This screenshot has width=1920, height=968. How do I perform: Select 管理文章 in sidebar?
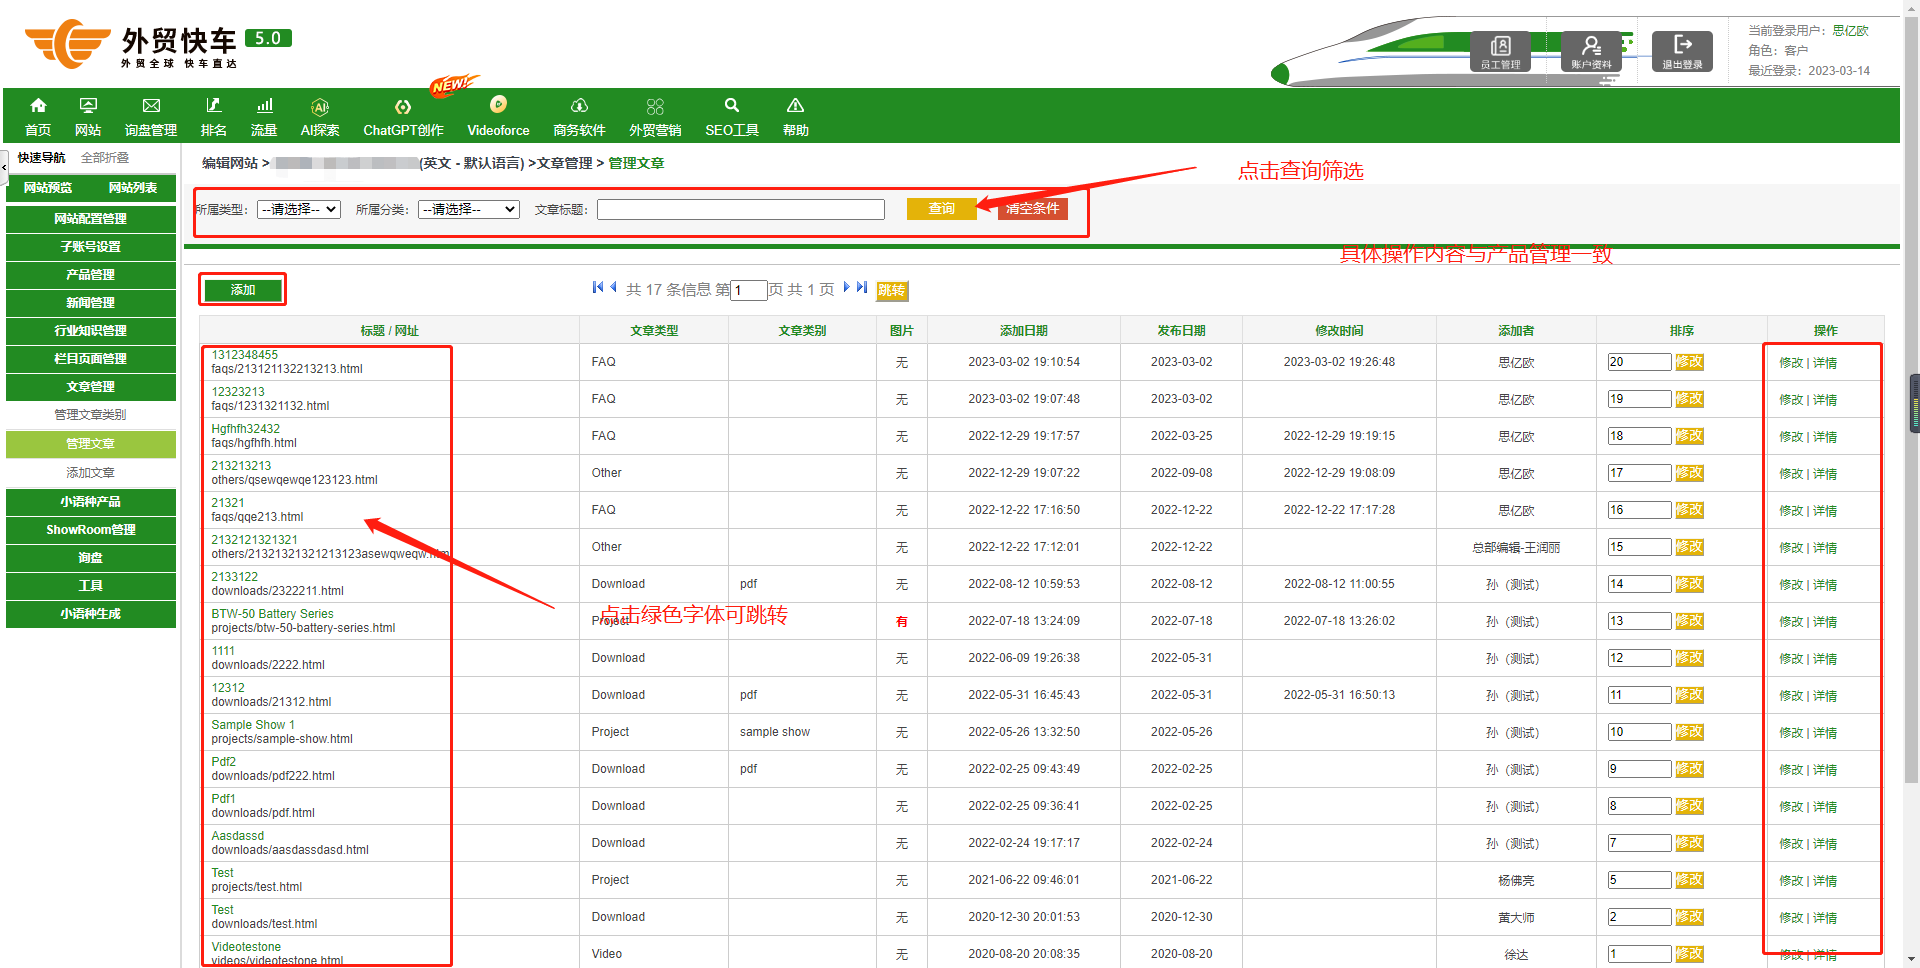coord(91,444)
